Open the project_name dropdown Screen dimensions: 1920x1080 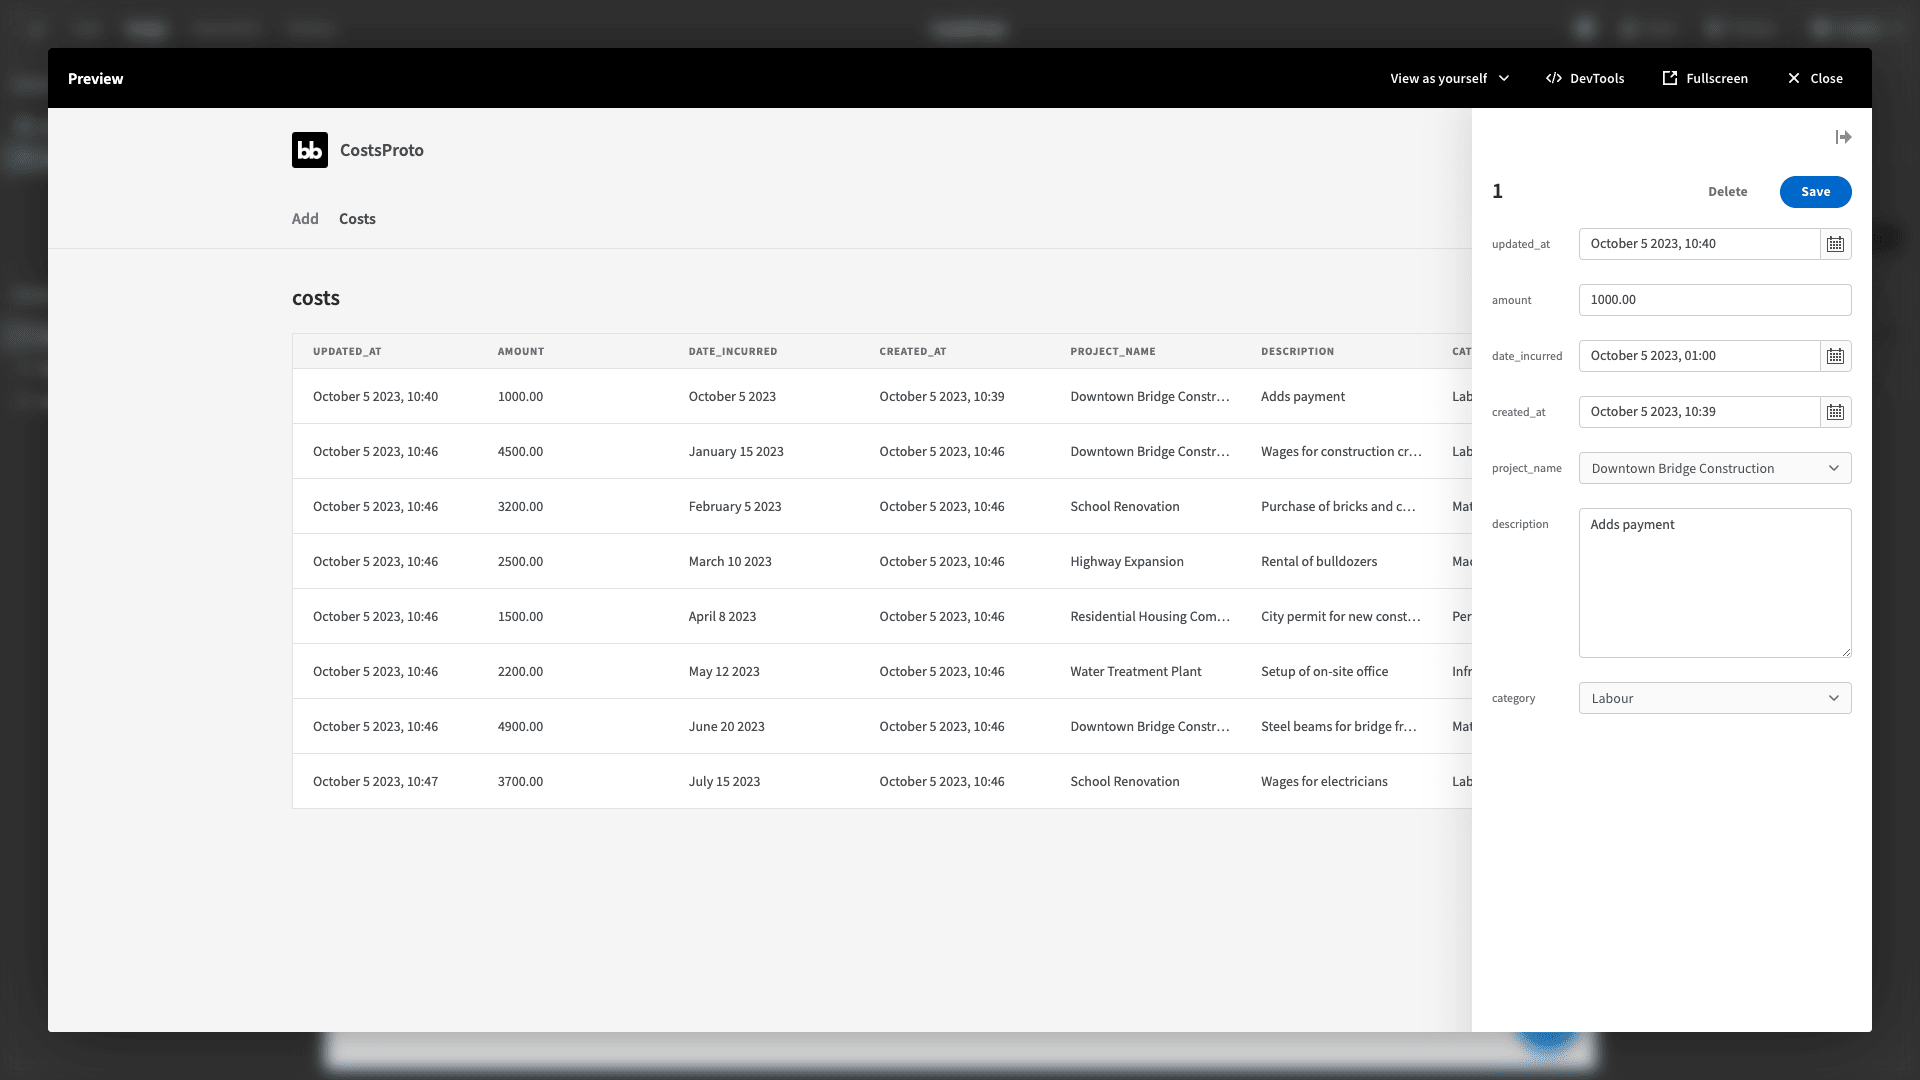pos(1715,468)
